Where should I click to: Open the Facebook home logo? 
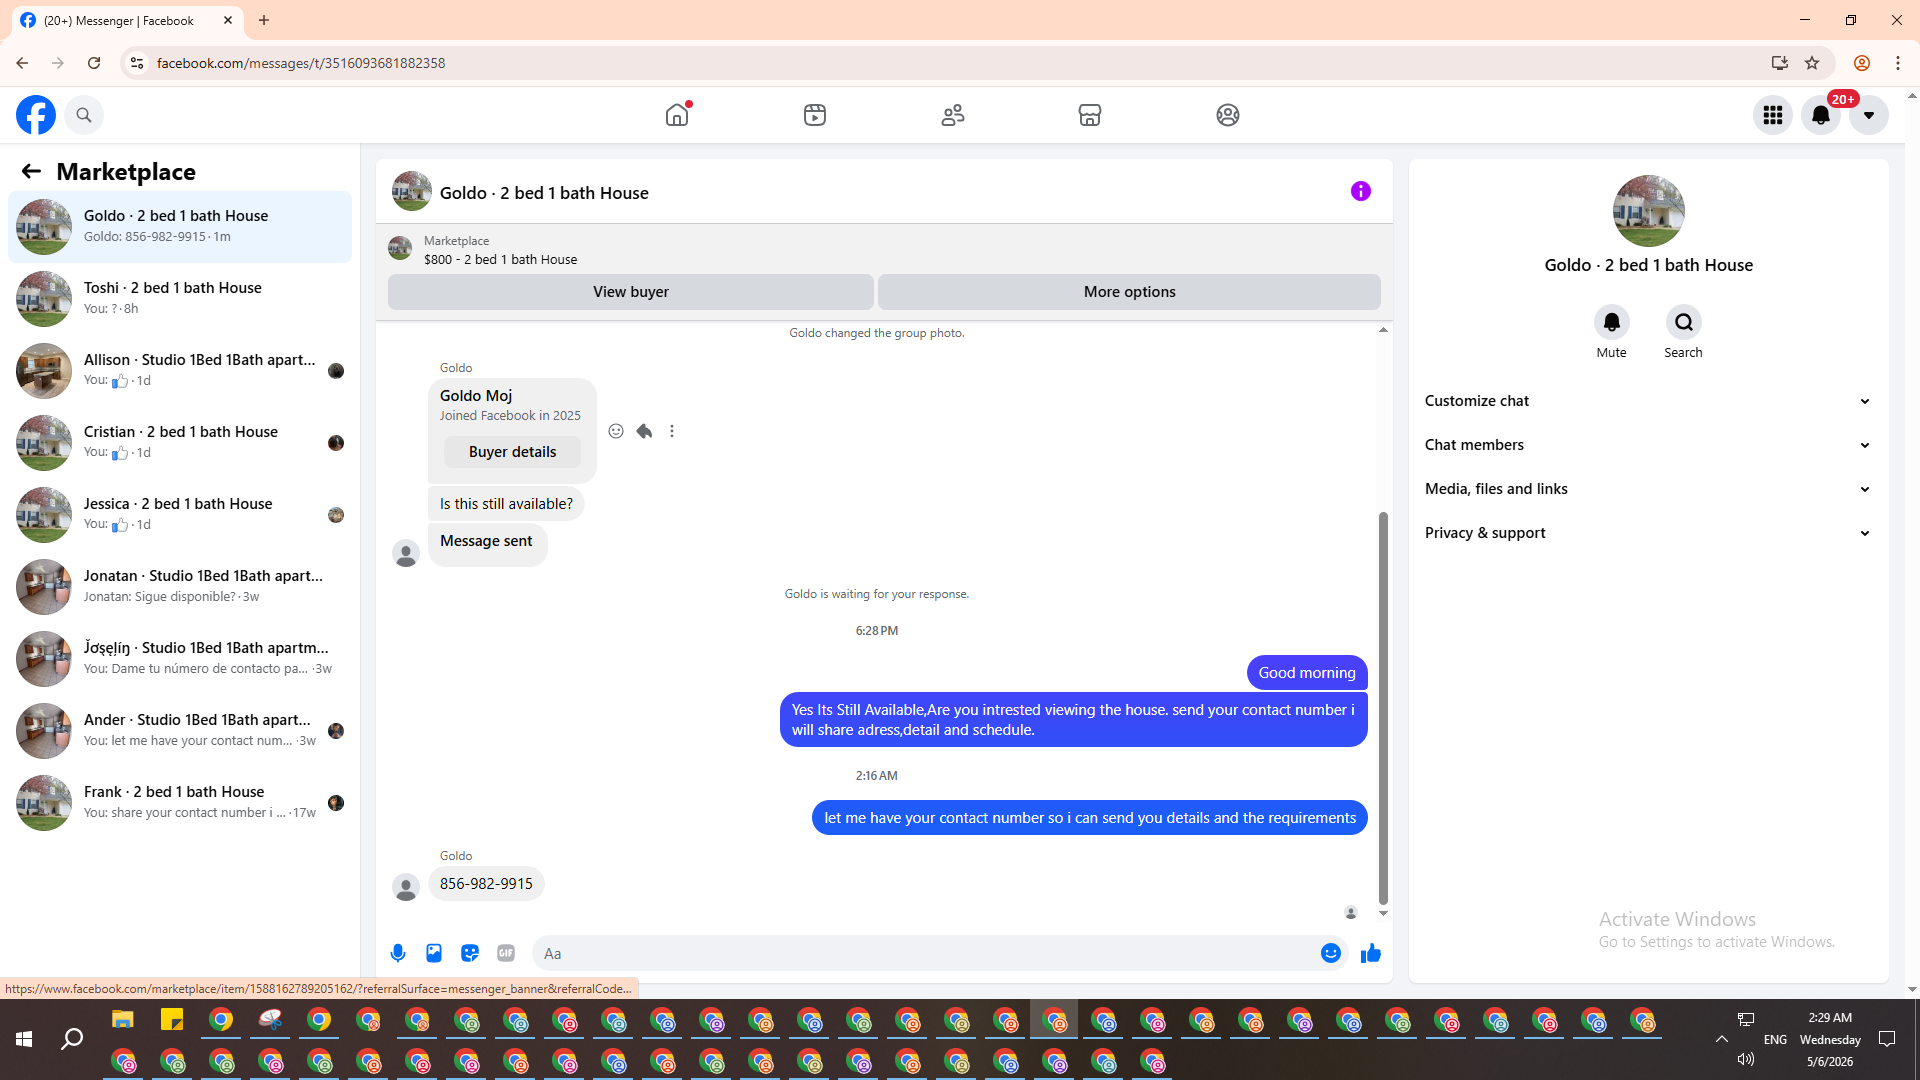(36, 115)
